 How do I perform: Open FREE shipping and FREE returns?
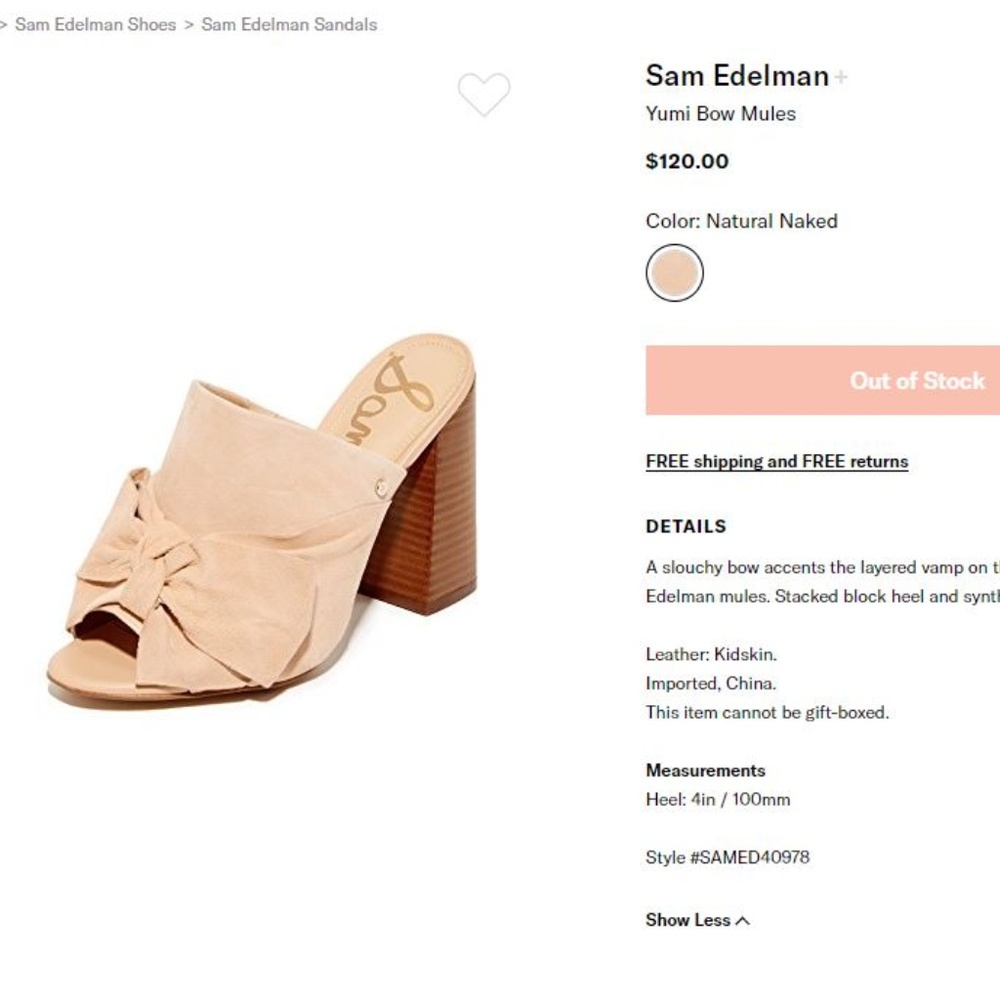tap(777, 461)
